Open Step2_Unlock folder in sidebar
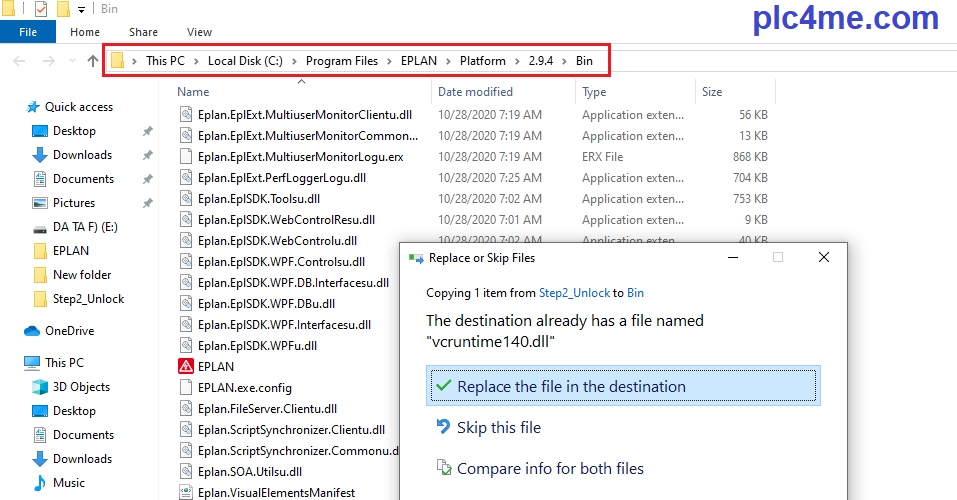This screenshot has width=957, height=500. 88,299
